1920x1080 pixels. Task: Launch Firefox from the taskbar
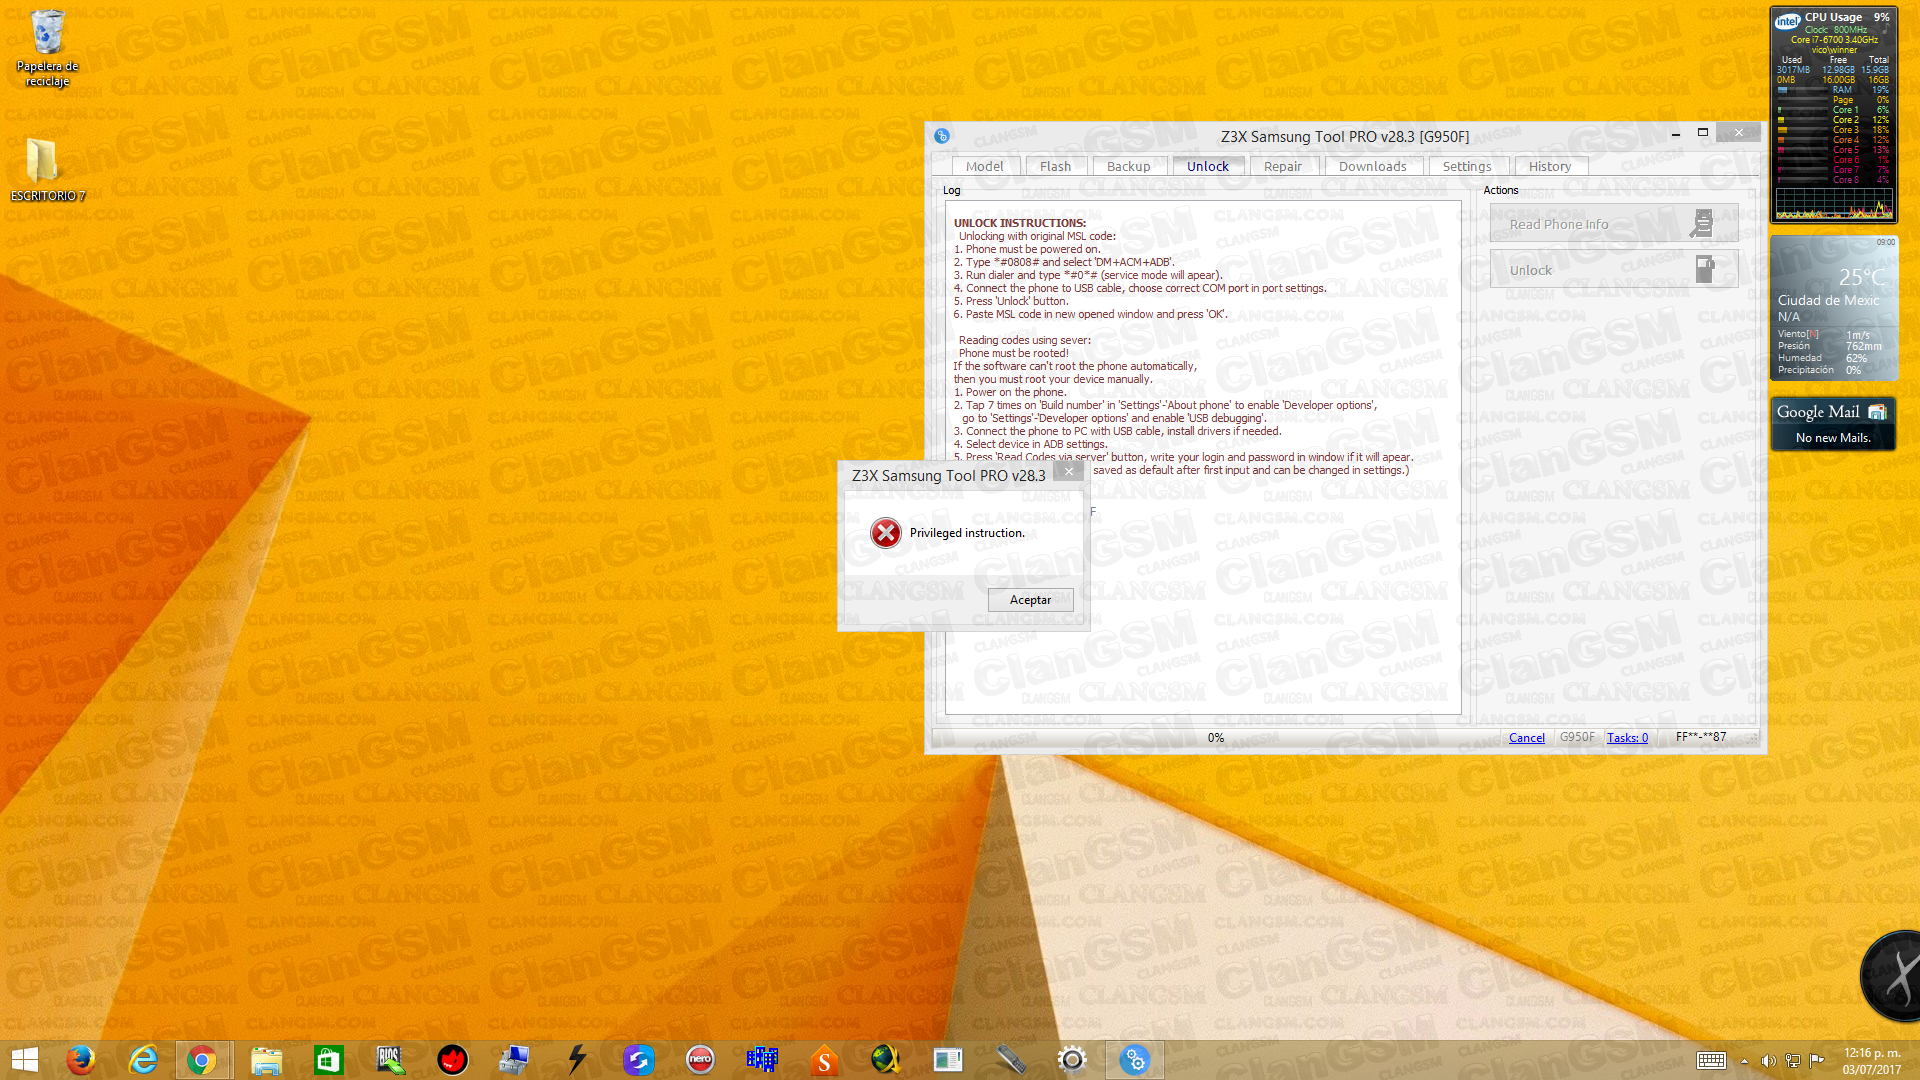(x=80, y=1060)
